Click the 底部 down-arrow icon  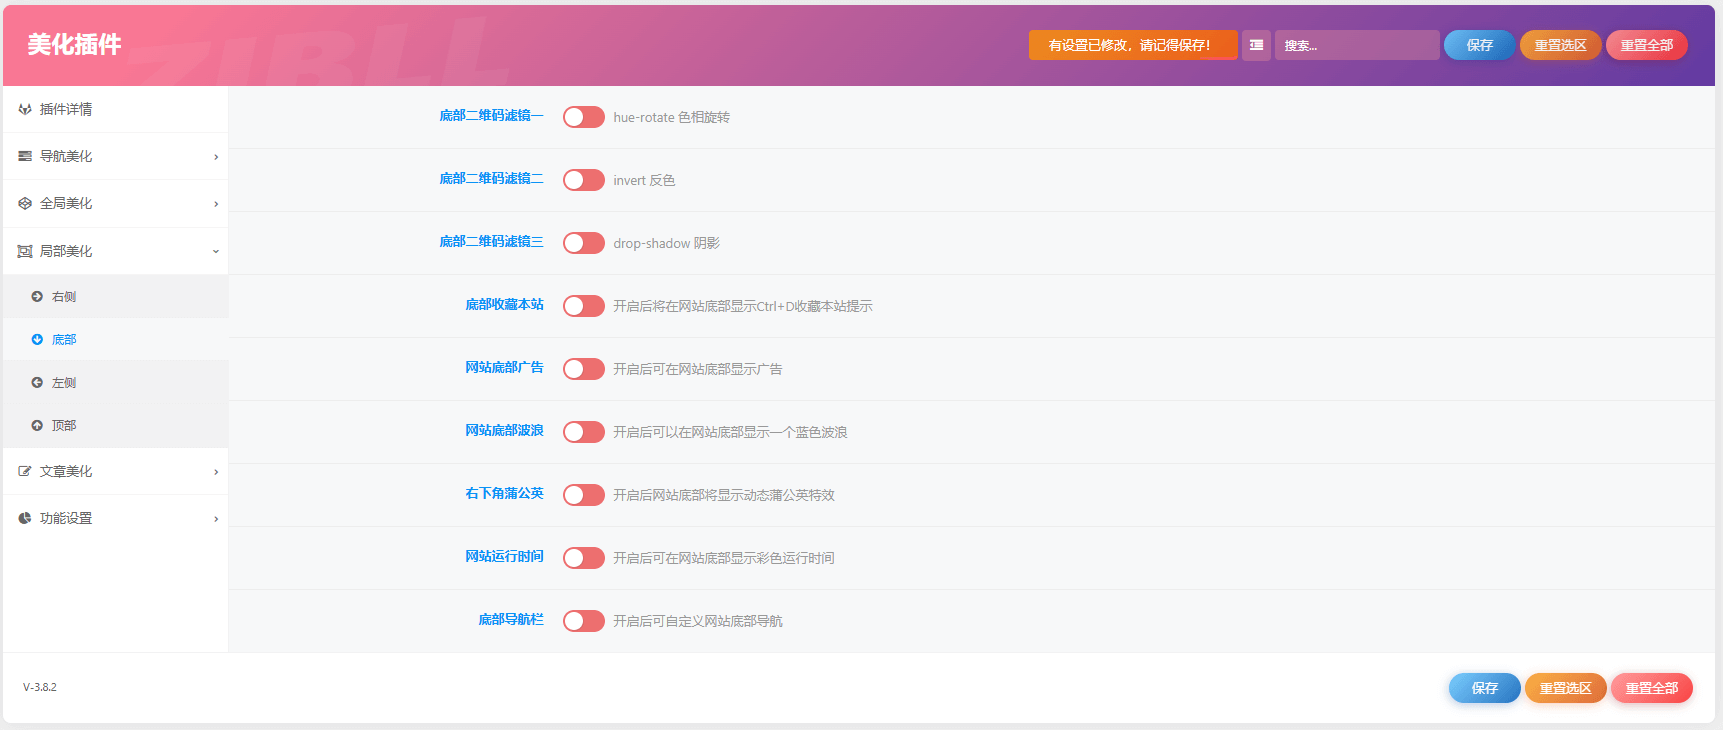click(x=37, y=339)
